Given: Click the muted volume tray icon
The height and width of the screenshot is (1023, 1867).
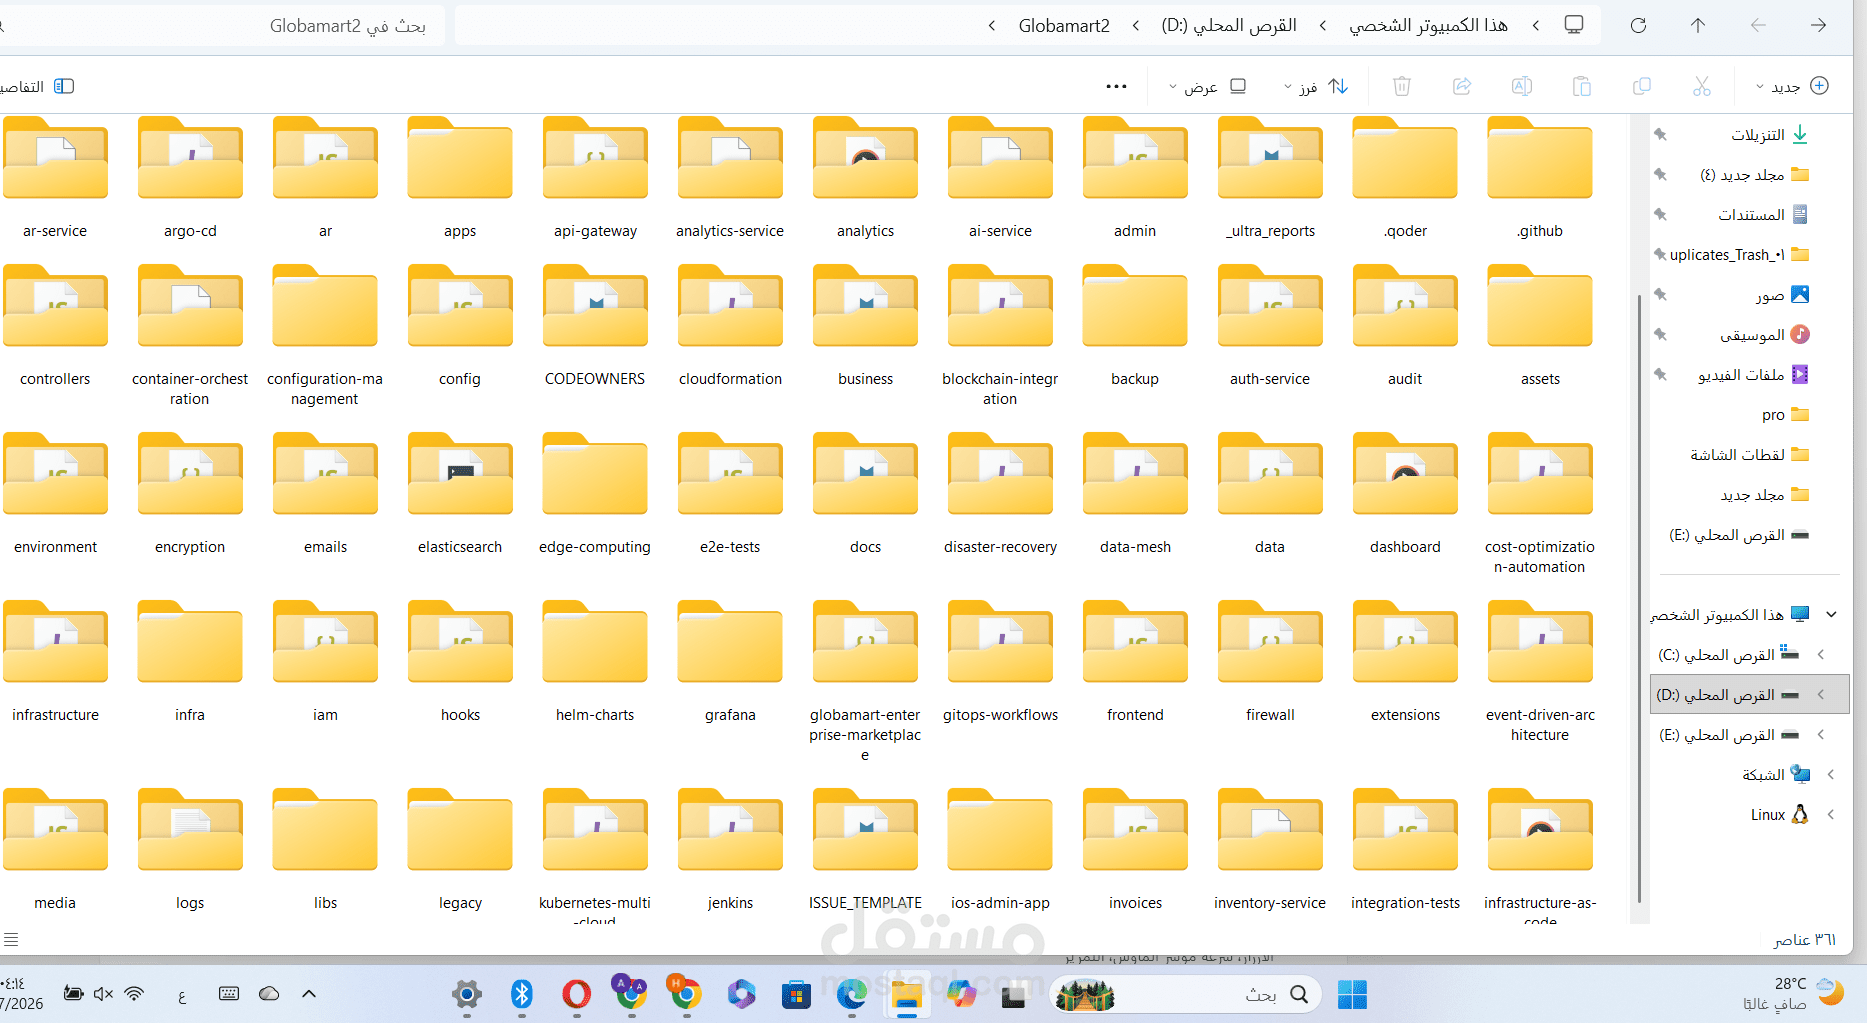Looking at the screenshot, I should tap(103, 994).
